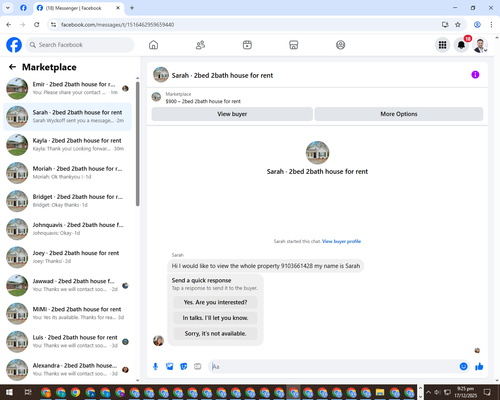Click the large Sarah listing photo in chat
Image resolution: width=500 pixels, height=400 pixels.
(317, 153)
